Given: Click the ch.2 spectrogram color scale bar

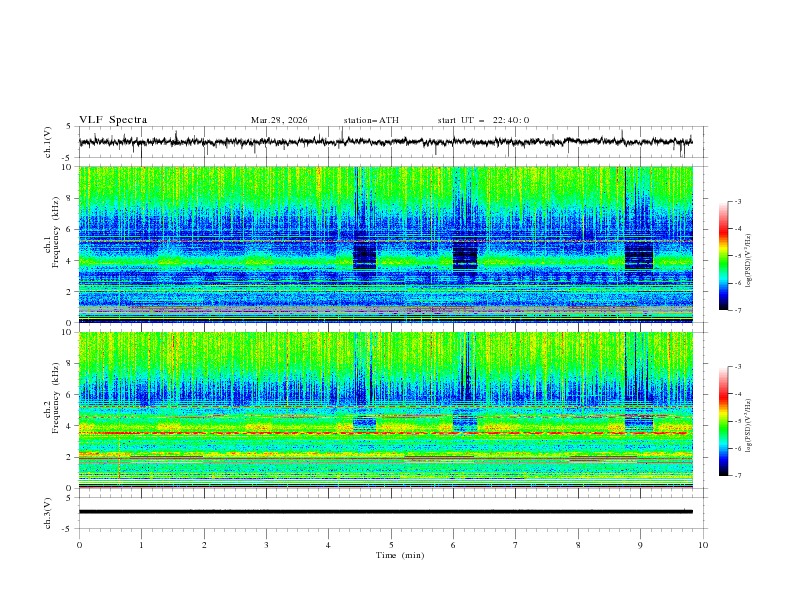Looking at the screenshot, I should point(723,421).
